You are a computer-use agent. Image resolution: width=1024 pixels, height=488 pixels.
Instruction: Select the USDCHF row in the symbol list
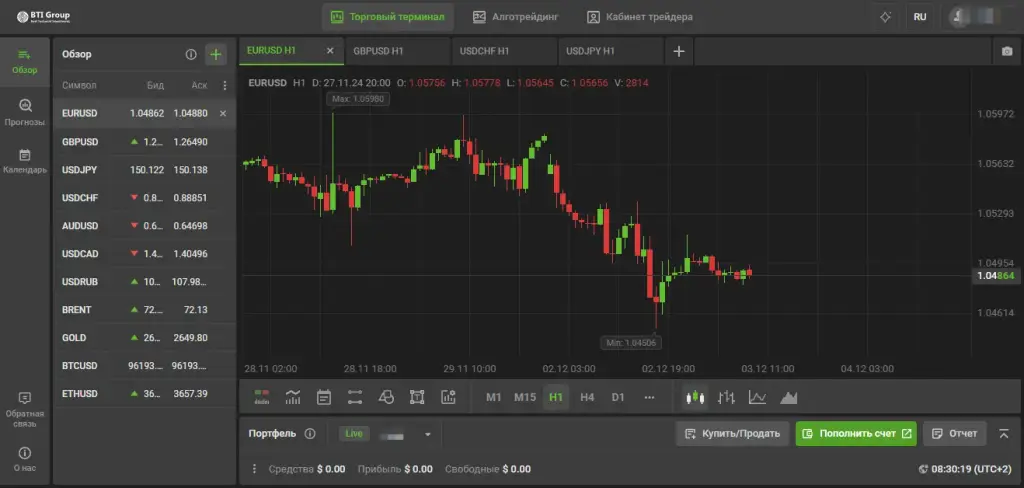click(x=144, y=198)
